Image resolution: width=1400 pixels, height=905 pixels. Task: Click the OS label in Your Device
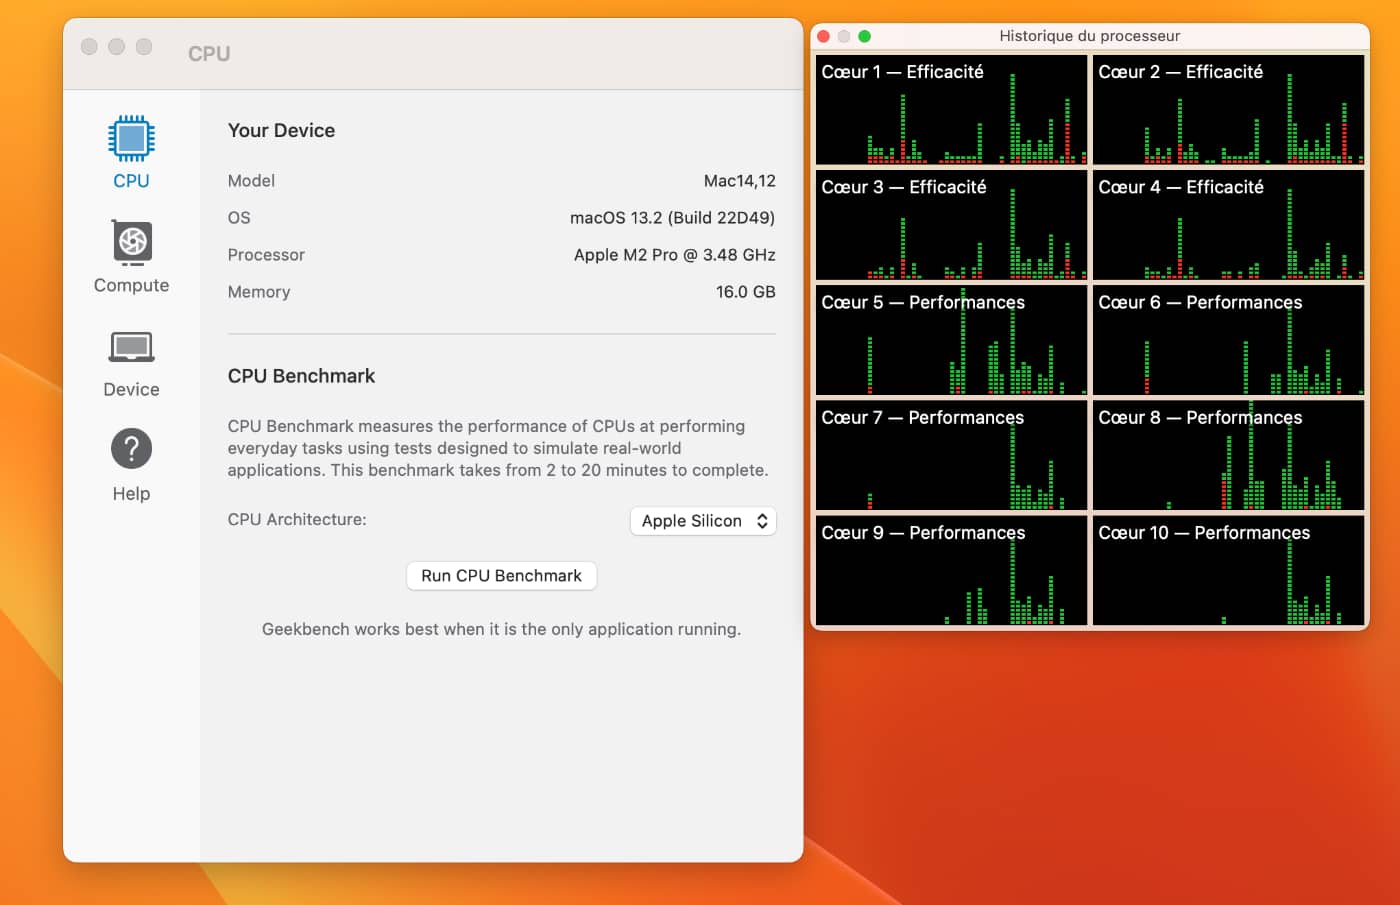point(239,218)
